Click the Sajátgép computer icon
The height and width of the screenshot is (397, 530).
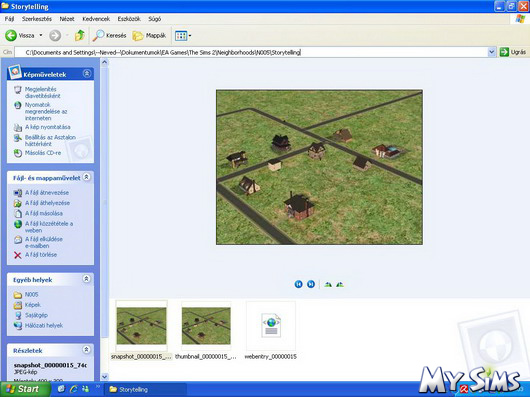coord(18,315)
